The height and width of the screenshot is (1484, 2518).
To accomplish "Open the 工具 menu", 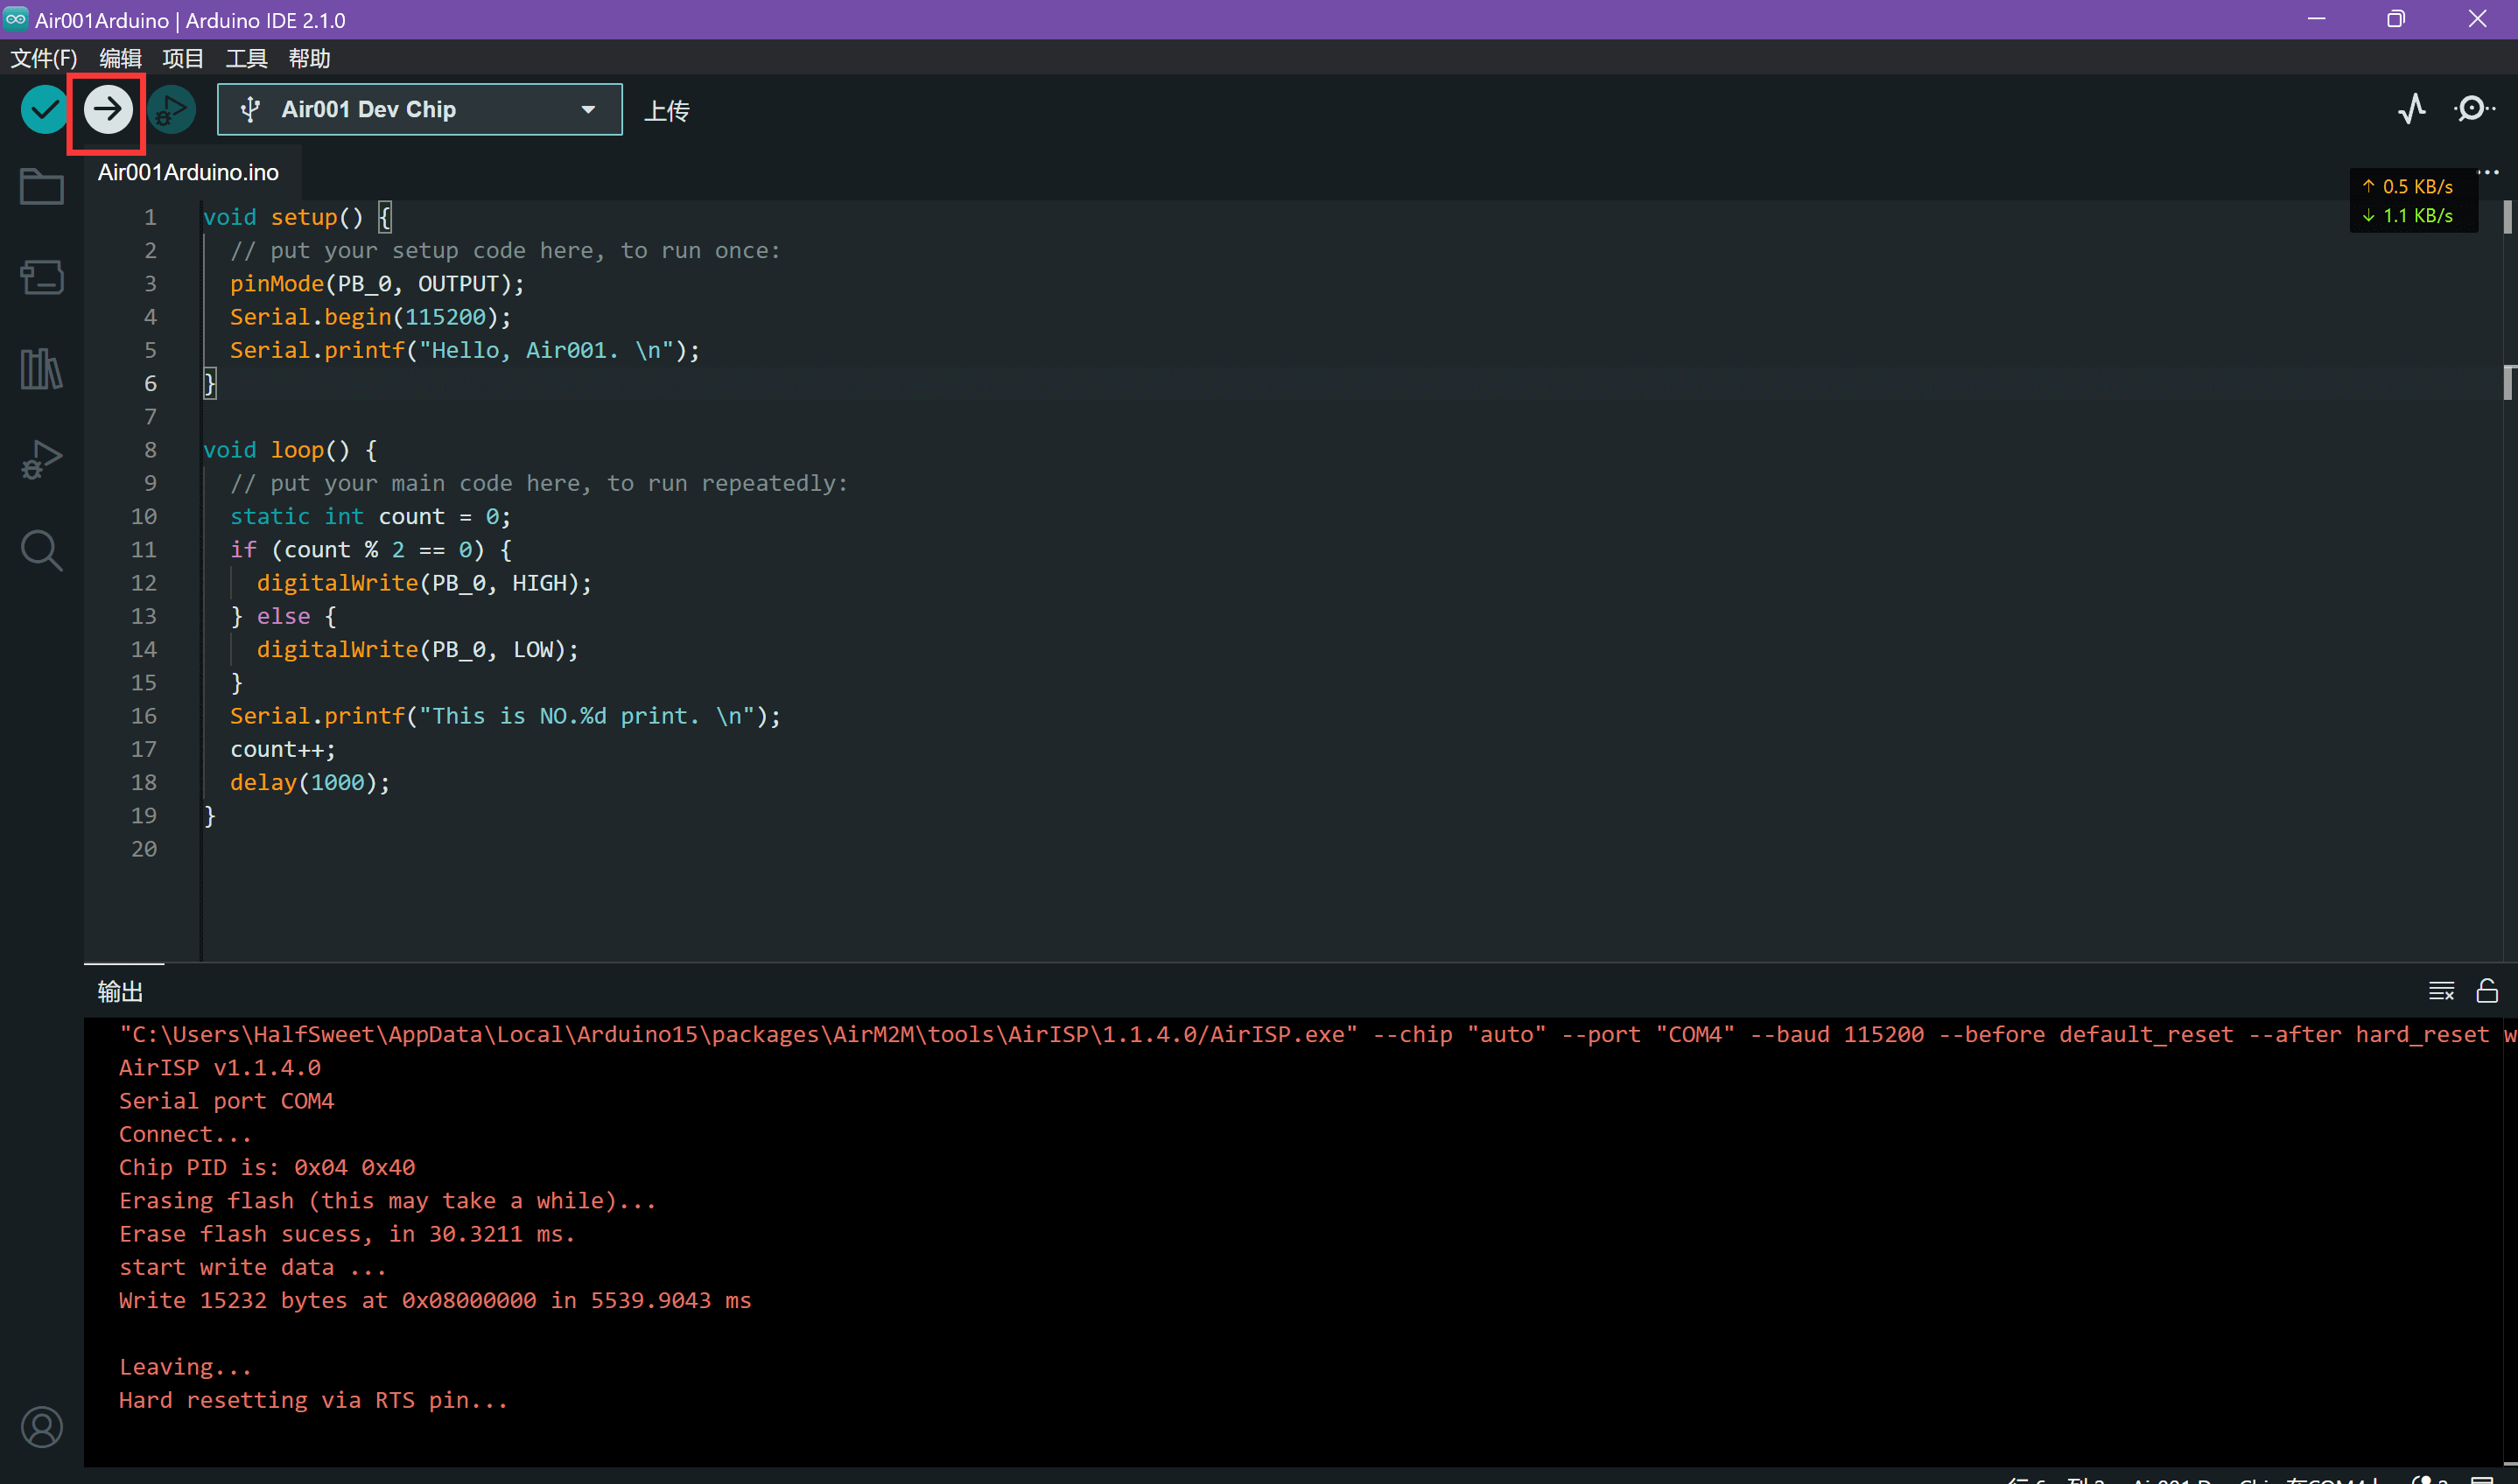I will [246, 58].
